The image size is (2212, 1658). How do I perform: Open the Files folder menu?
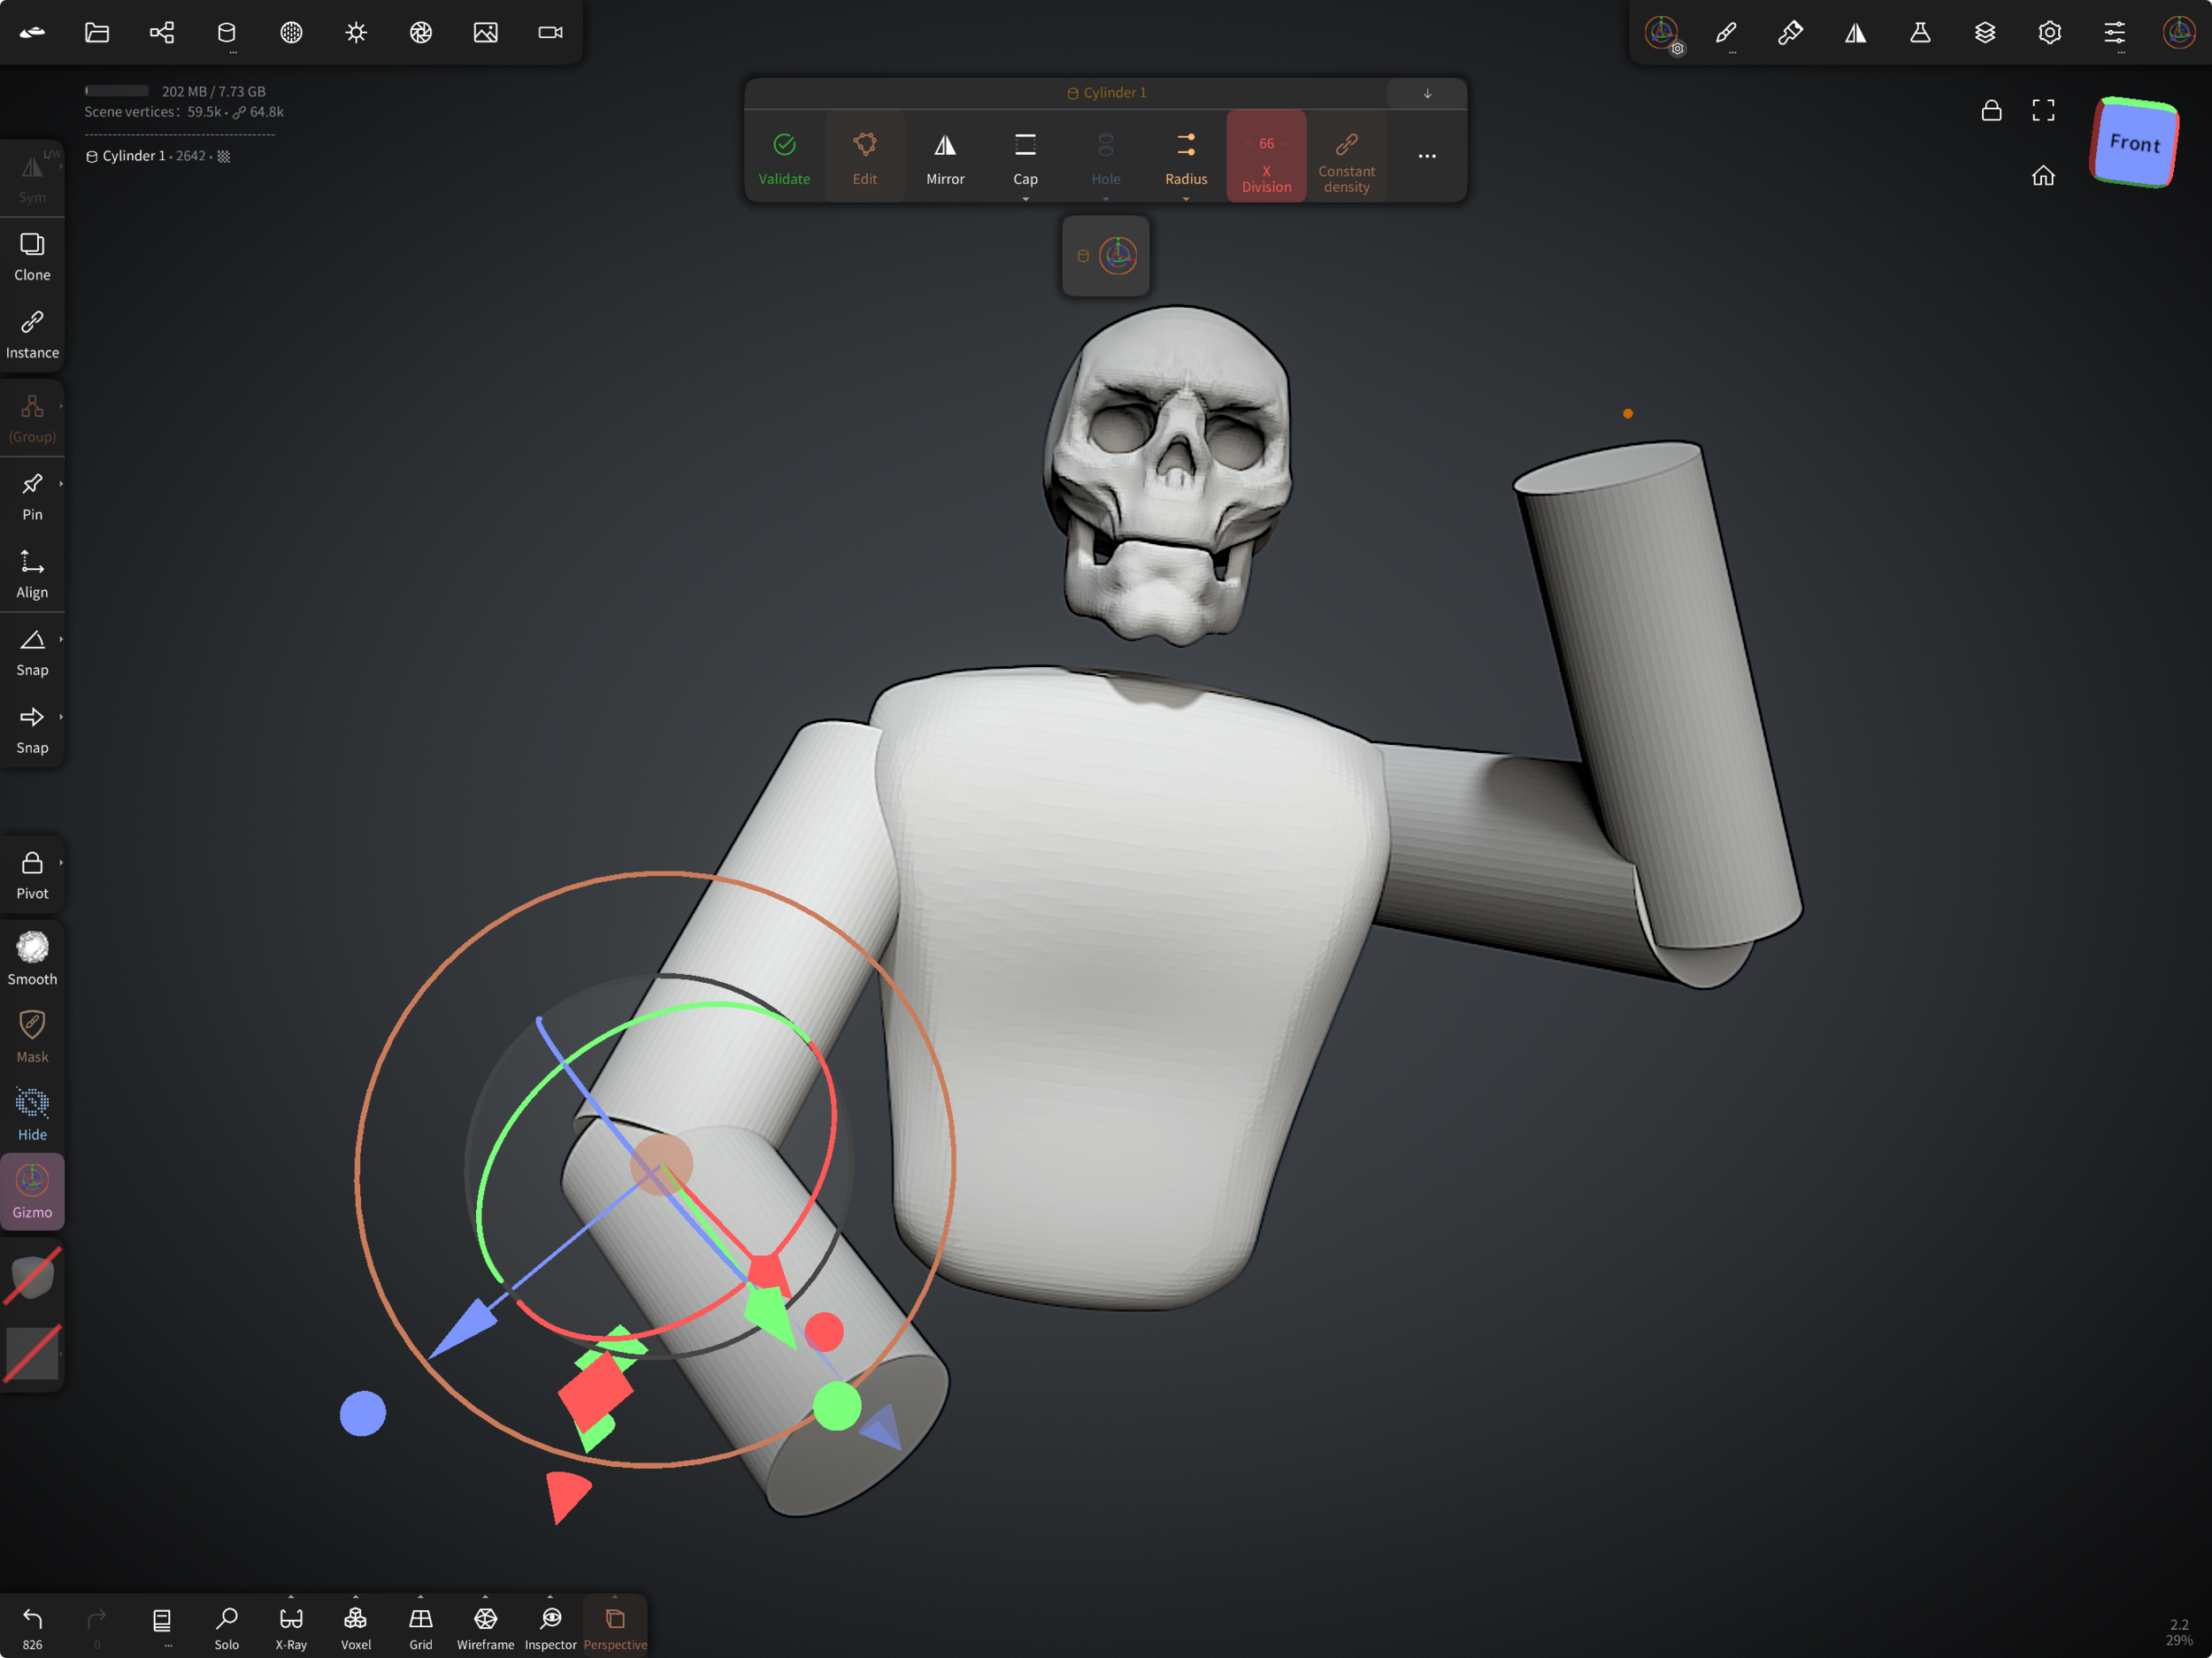click(97, 32)
